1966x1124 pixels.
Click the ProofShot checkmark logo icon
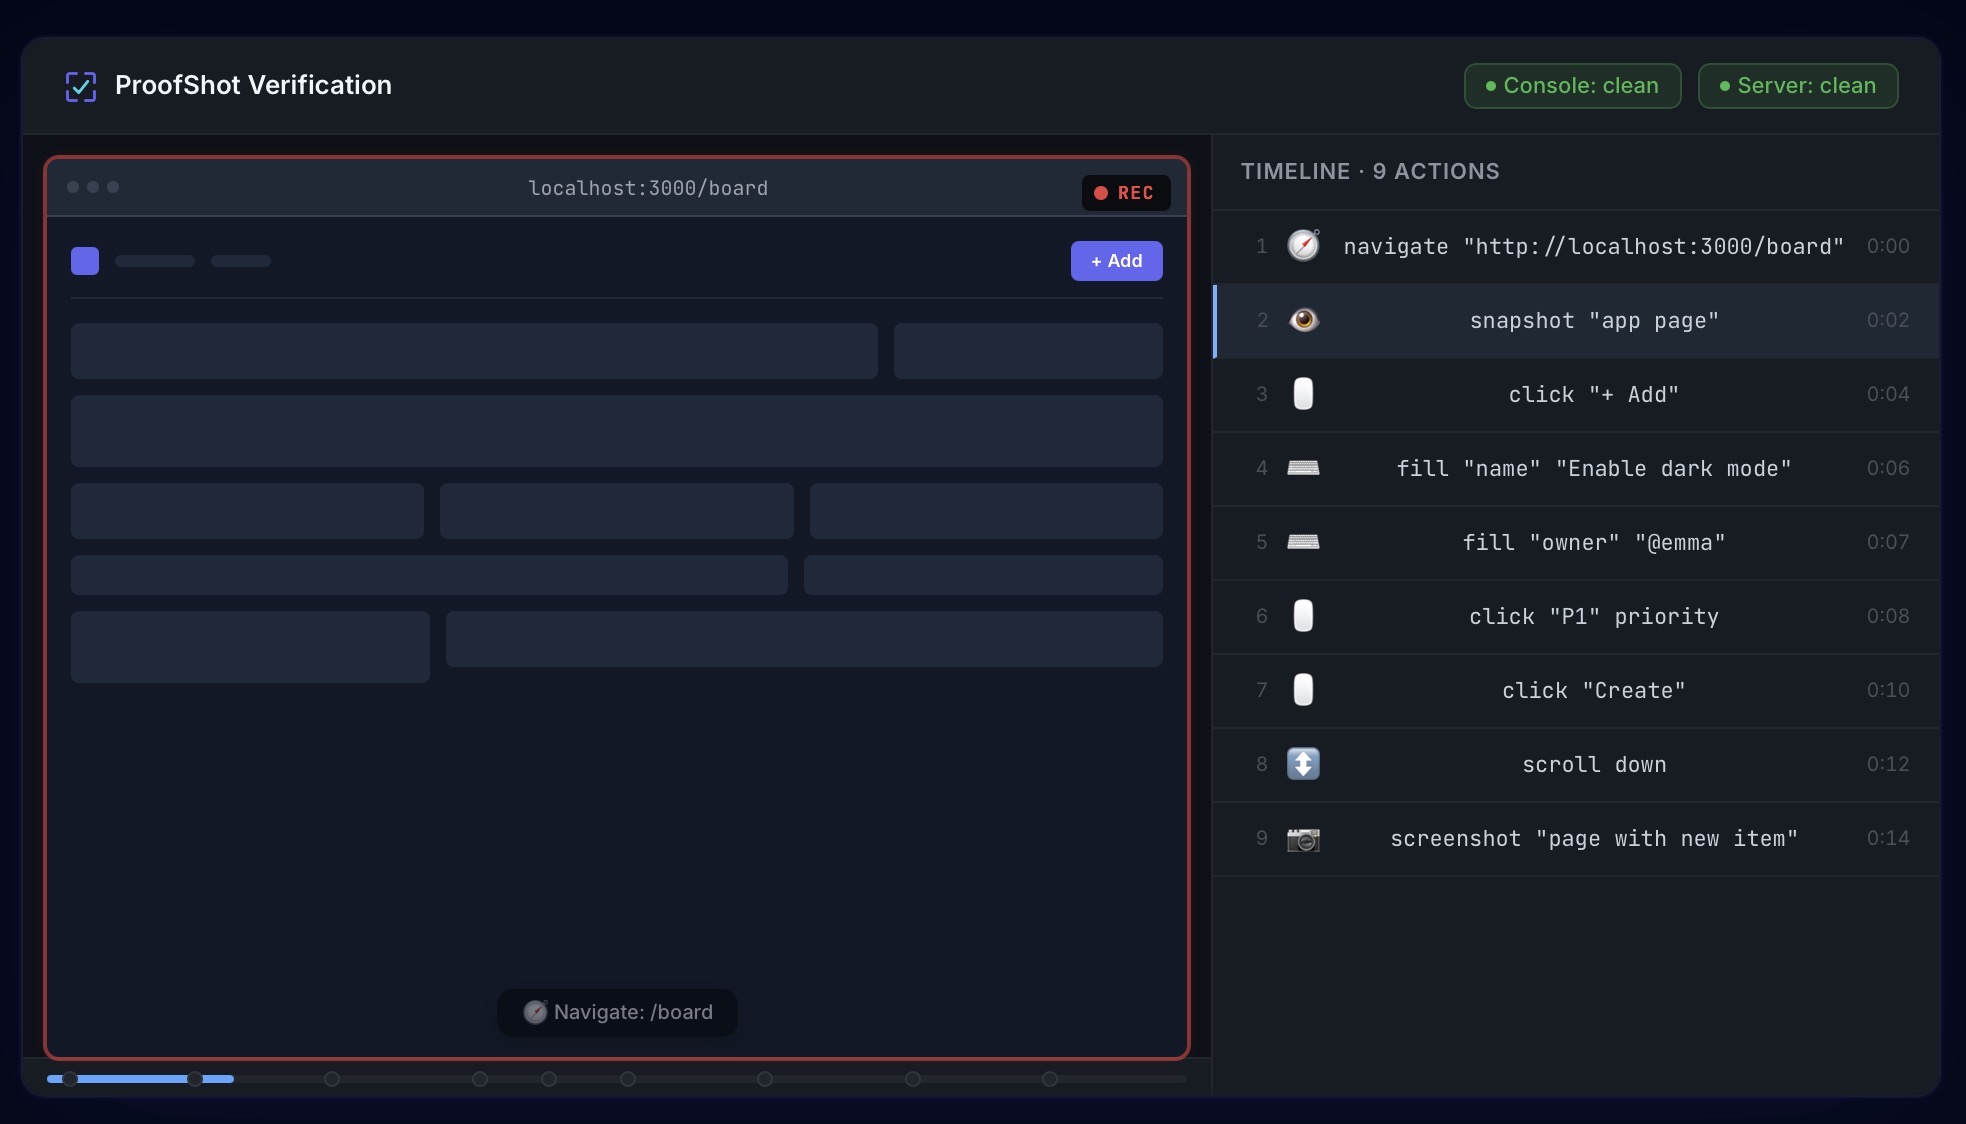click(x=81, y=86)
